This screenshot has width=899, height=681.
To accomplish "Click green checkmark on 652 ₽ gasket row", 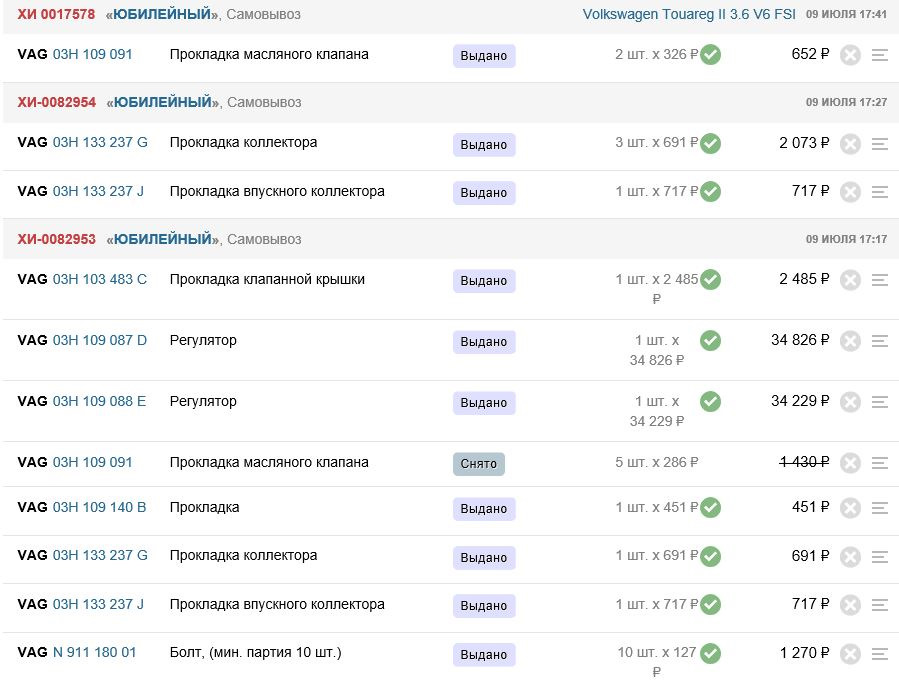I will click(710, 55).
